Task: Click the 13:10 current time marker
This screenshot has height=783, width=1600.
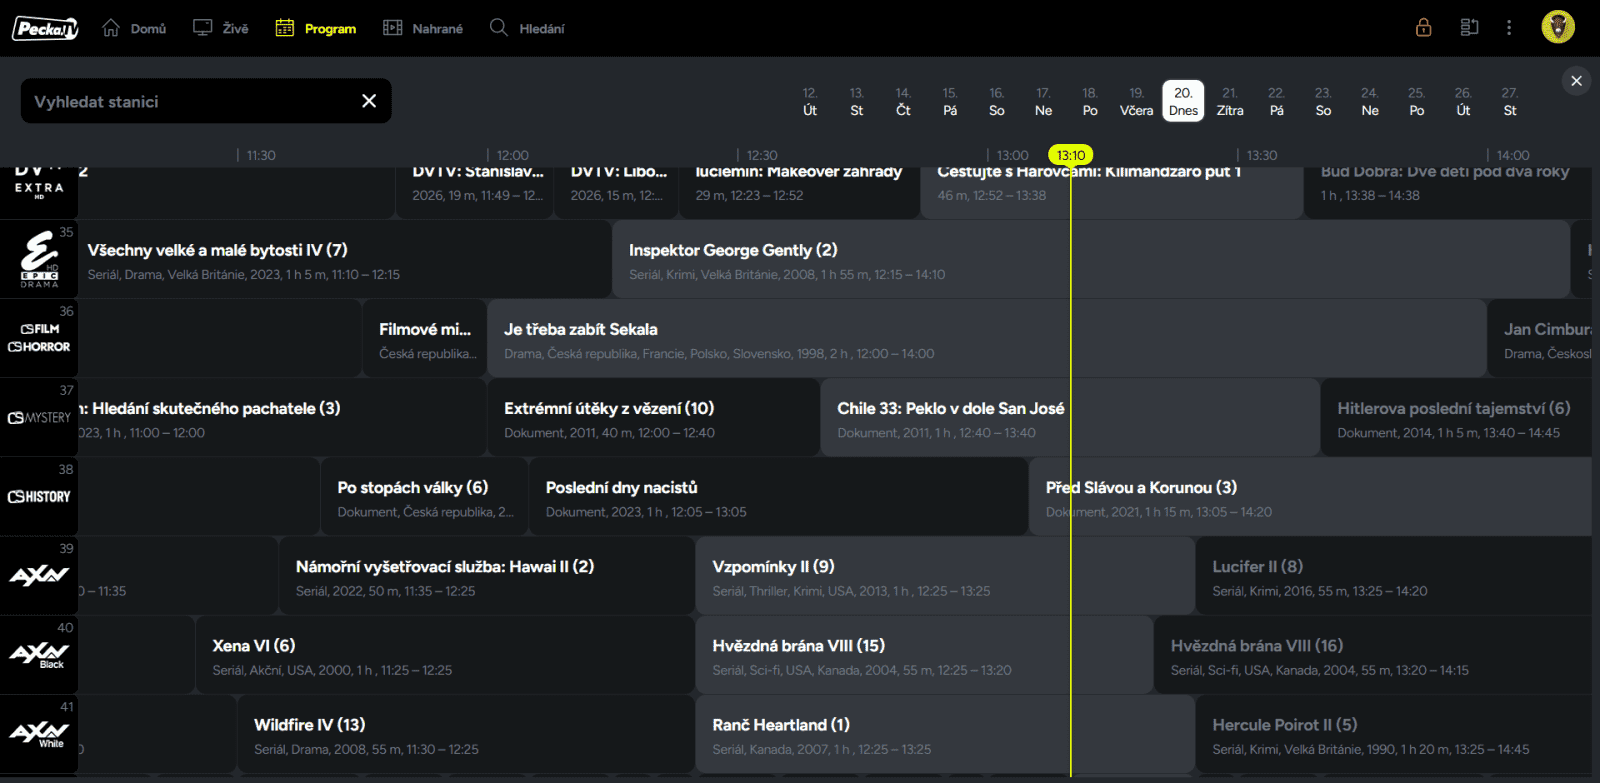Action: 1070,155
